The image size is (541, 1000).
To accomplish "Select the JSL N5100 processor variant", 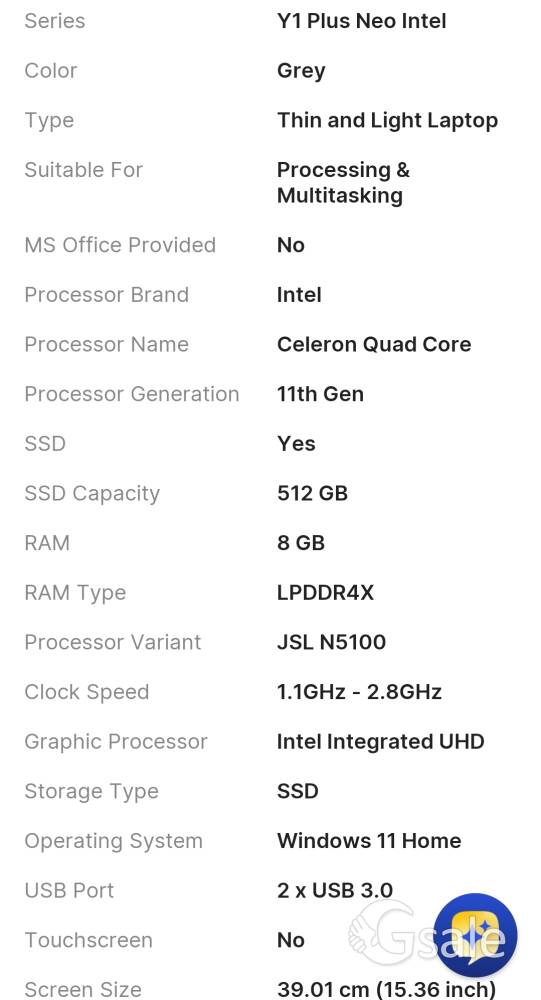I will [x=332, y=642].
